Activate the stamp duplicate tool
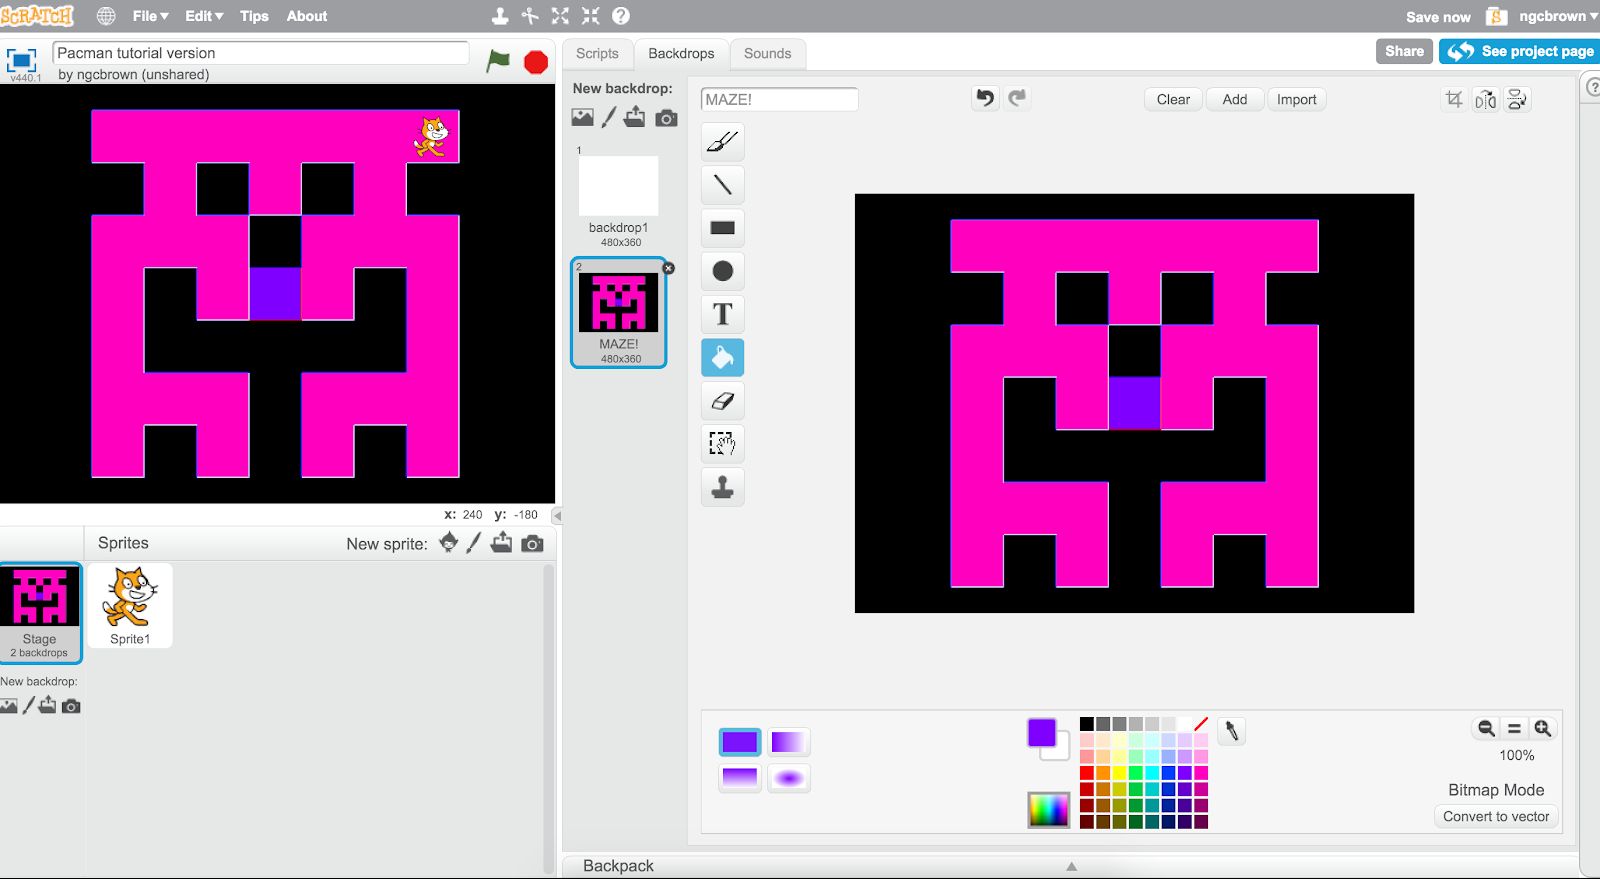This screenshot has width=1600, height=879. (722, 487)
